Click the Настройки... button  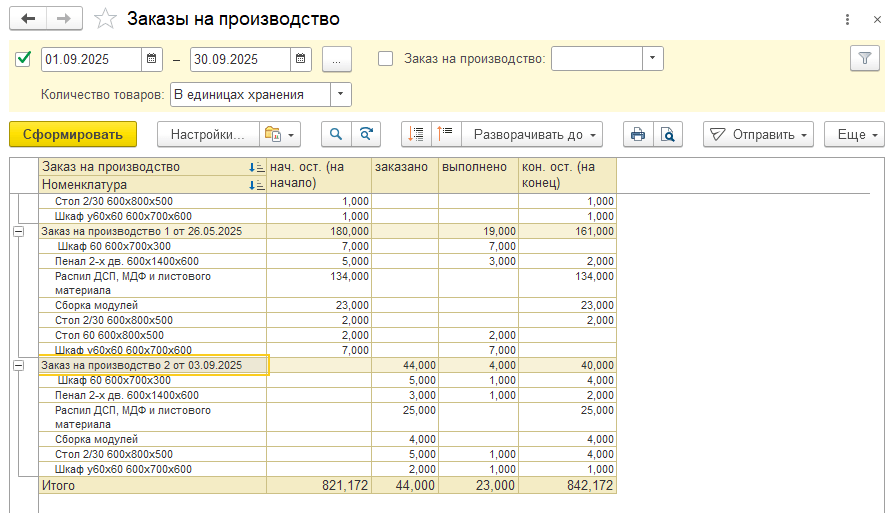(x=206, y=134)
